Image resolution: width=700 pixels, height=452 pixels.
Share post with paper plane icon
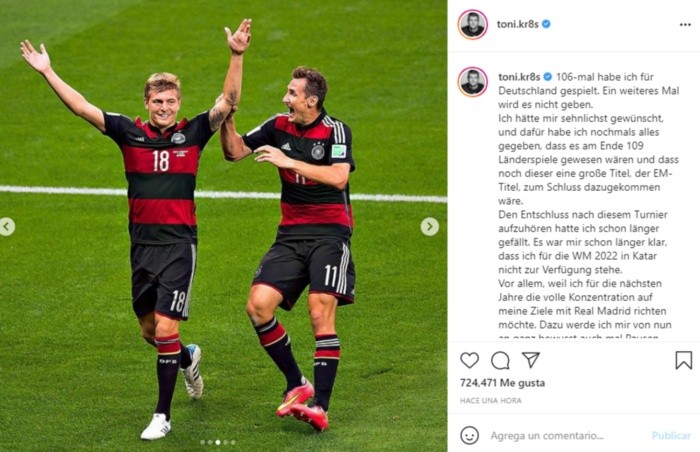coord(531,360)
